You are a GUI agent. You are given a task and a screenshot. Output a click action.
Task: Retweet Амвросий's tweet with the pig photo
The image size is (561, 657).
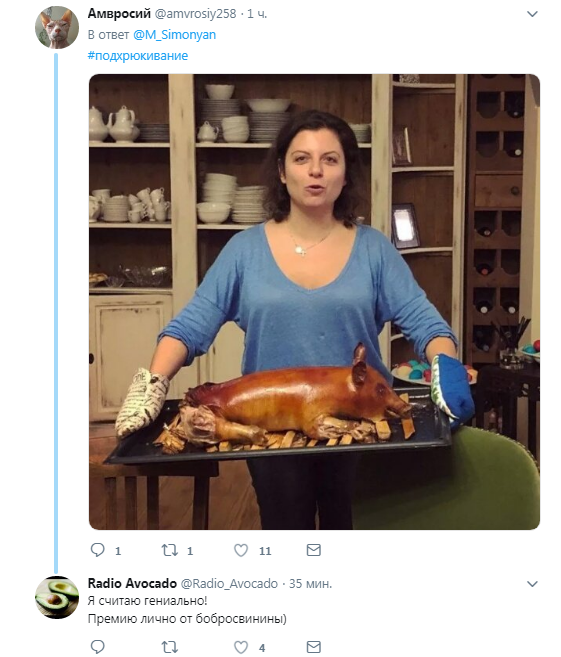(x=170, y=550)
